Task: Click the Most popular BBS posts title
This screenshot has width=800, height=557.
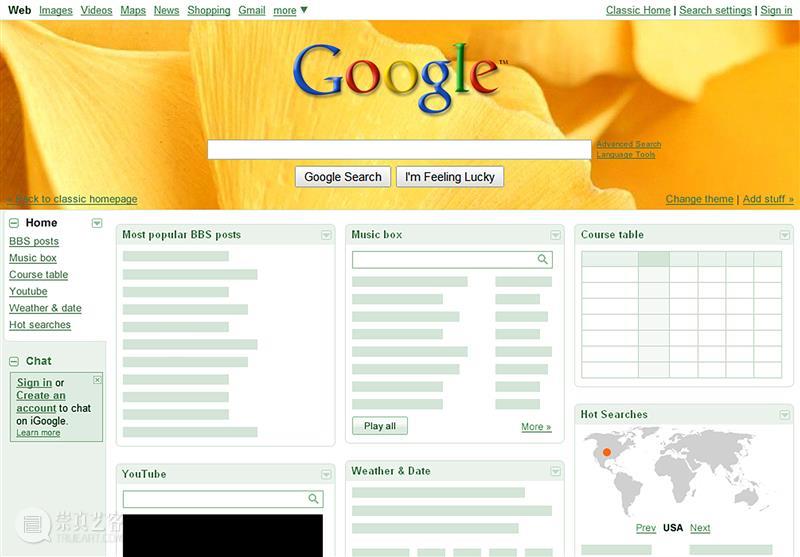Action: point(181,235)
